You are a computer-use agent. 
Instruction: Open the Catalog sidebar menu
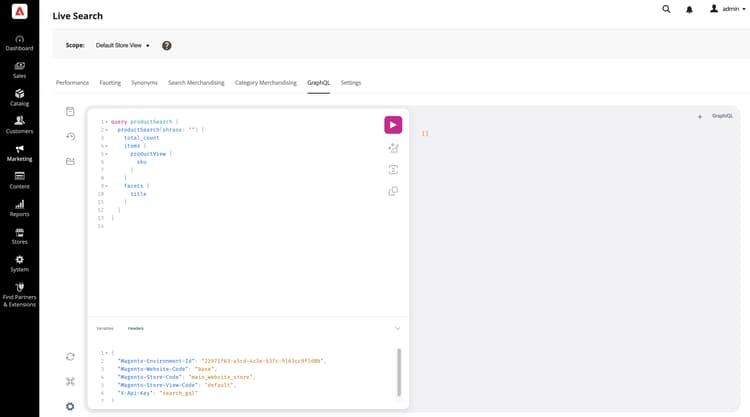pos(19,98)
